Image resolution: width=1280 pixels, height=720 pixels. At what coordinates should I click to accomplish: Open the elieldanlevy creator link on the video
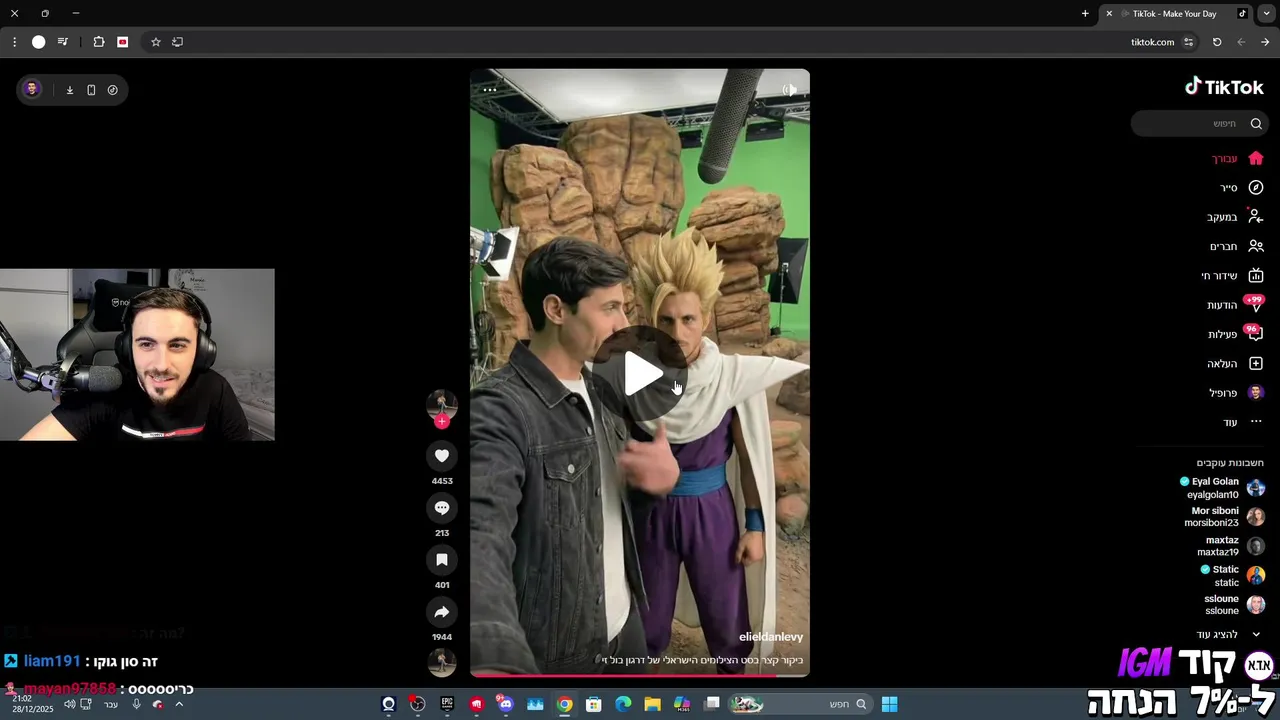(771, 637)
